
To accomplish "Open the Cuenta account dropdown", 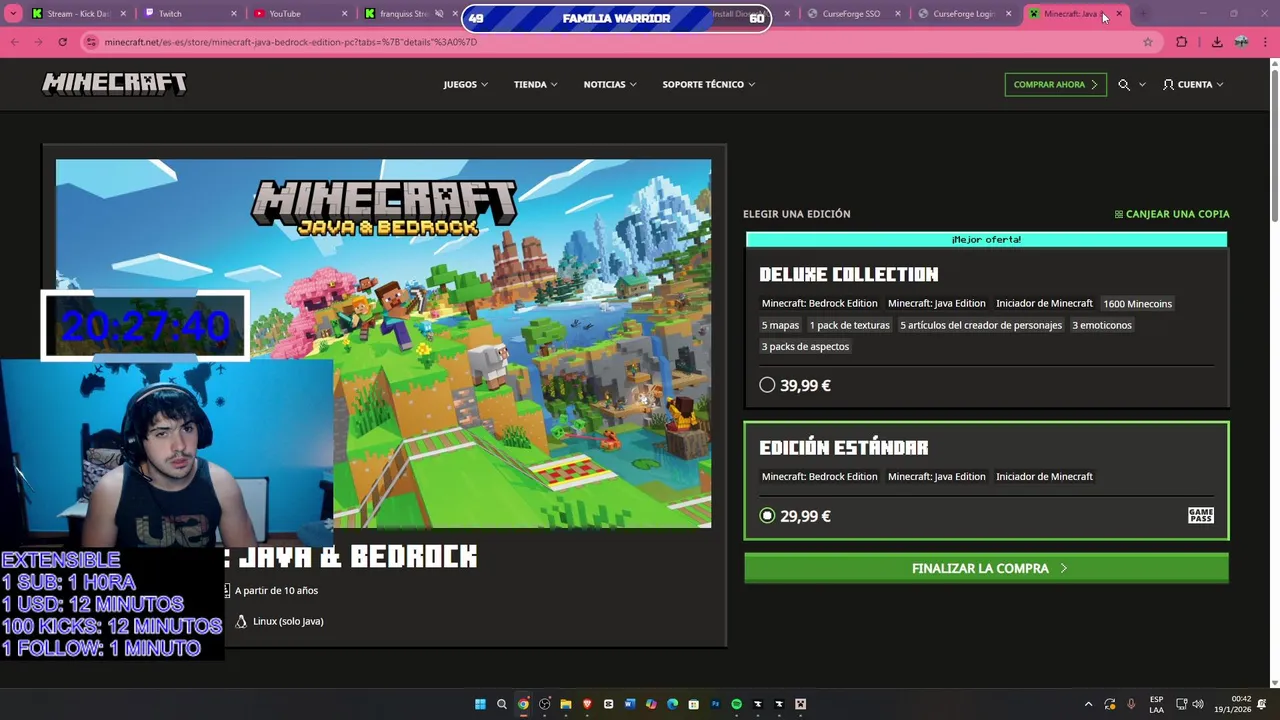I will tap(1193, 84).
